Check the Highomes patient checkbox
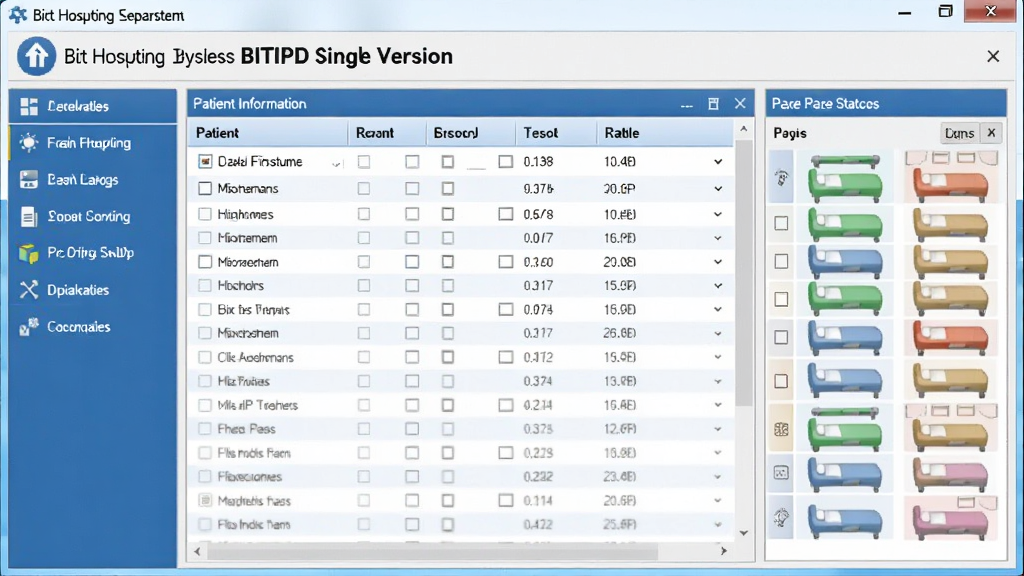The image size is (1024, 576). [205, 214]
